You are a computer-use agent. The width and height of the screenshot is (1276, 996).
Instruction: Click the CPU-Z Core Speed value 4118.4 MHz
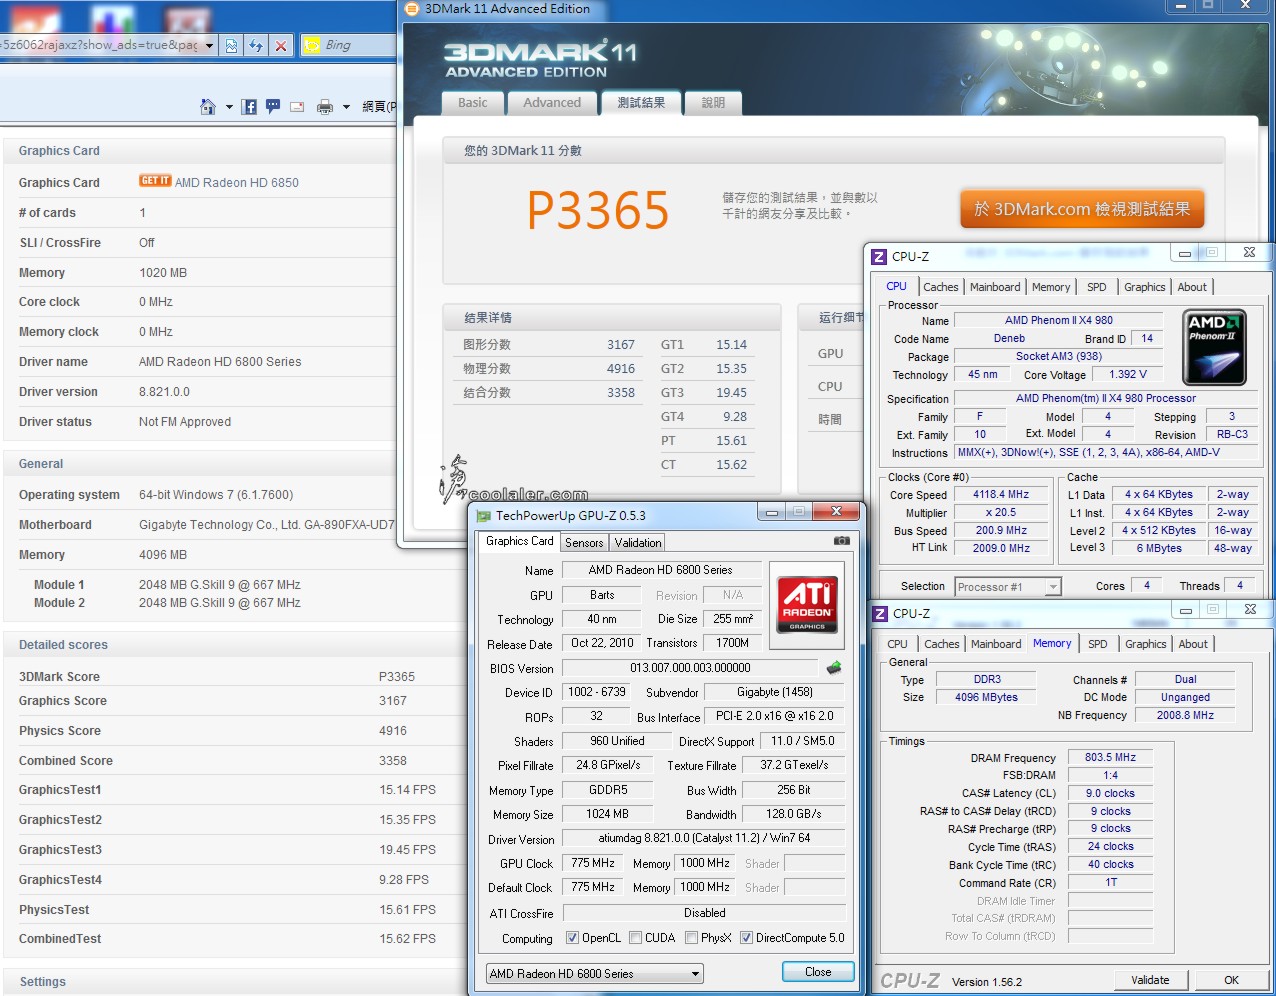(x=1001, y=494)
